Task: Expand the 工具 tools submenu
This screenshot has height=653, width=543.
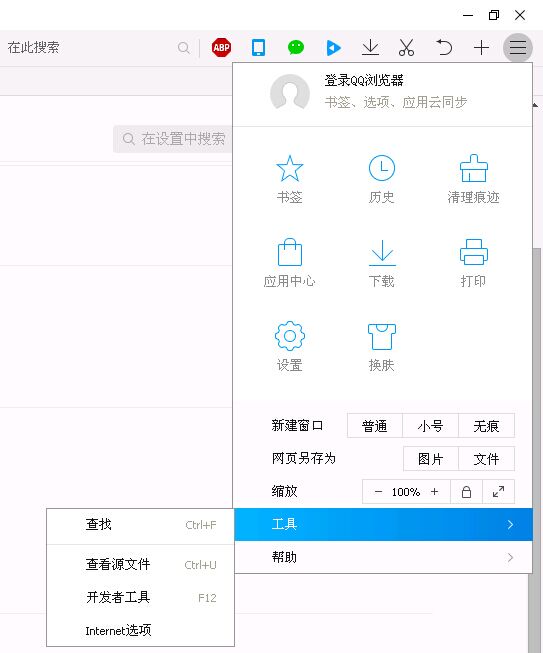Action: click(384, 524)
